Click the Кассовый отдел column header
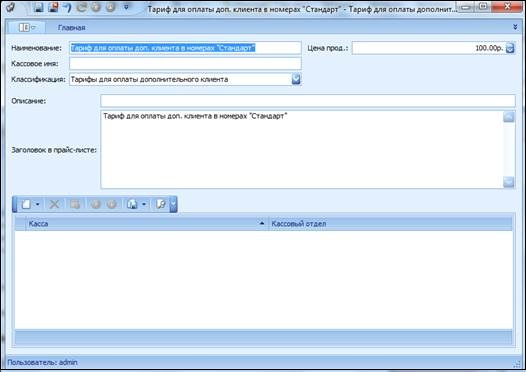Screen dimensions: 526x372 click(x=390, y=224)
